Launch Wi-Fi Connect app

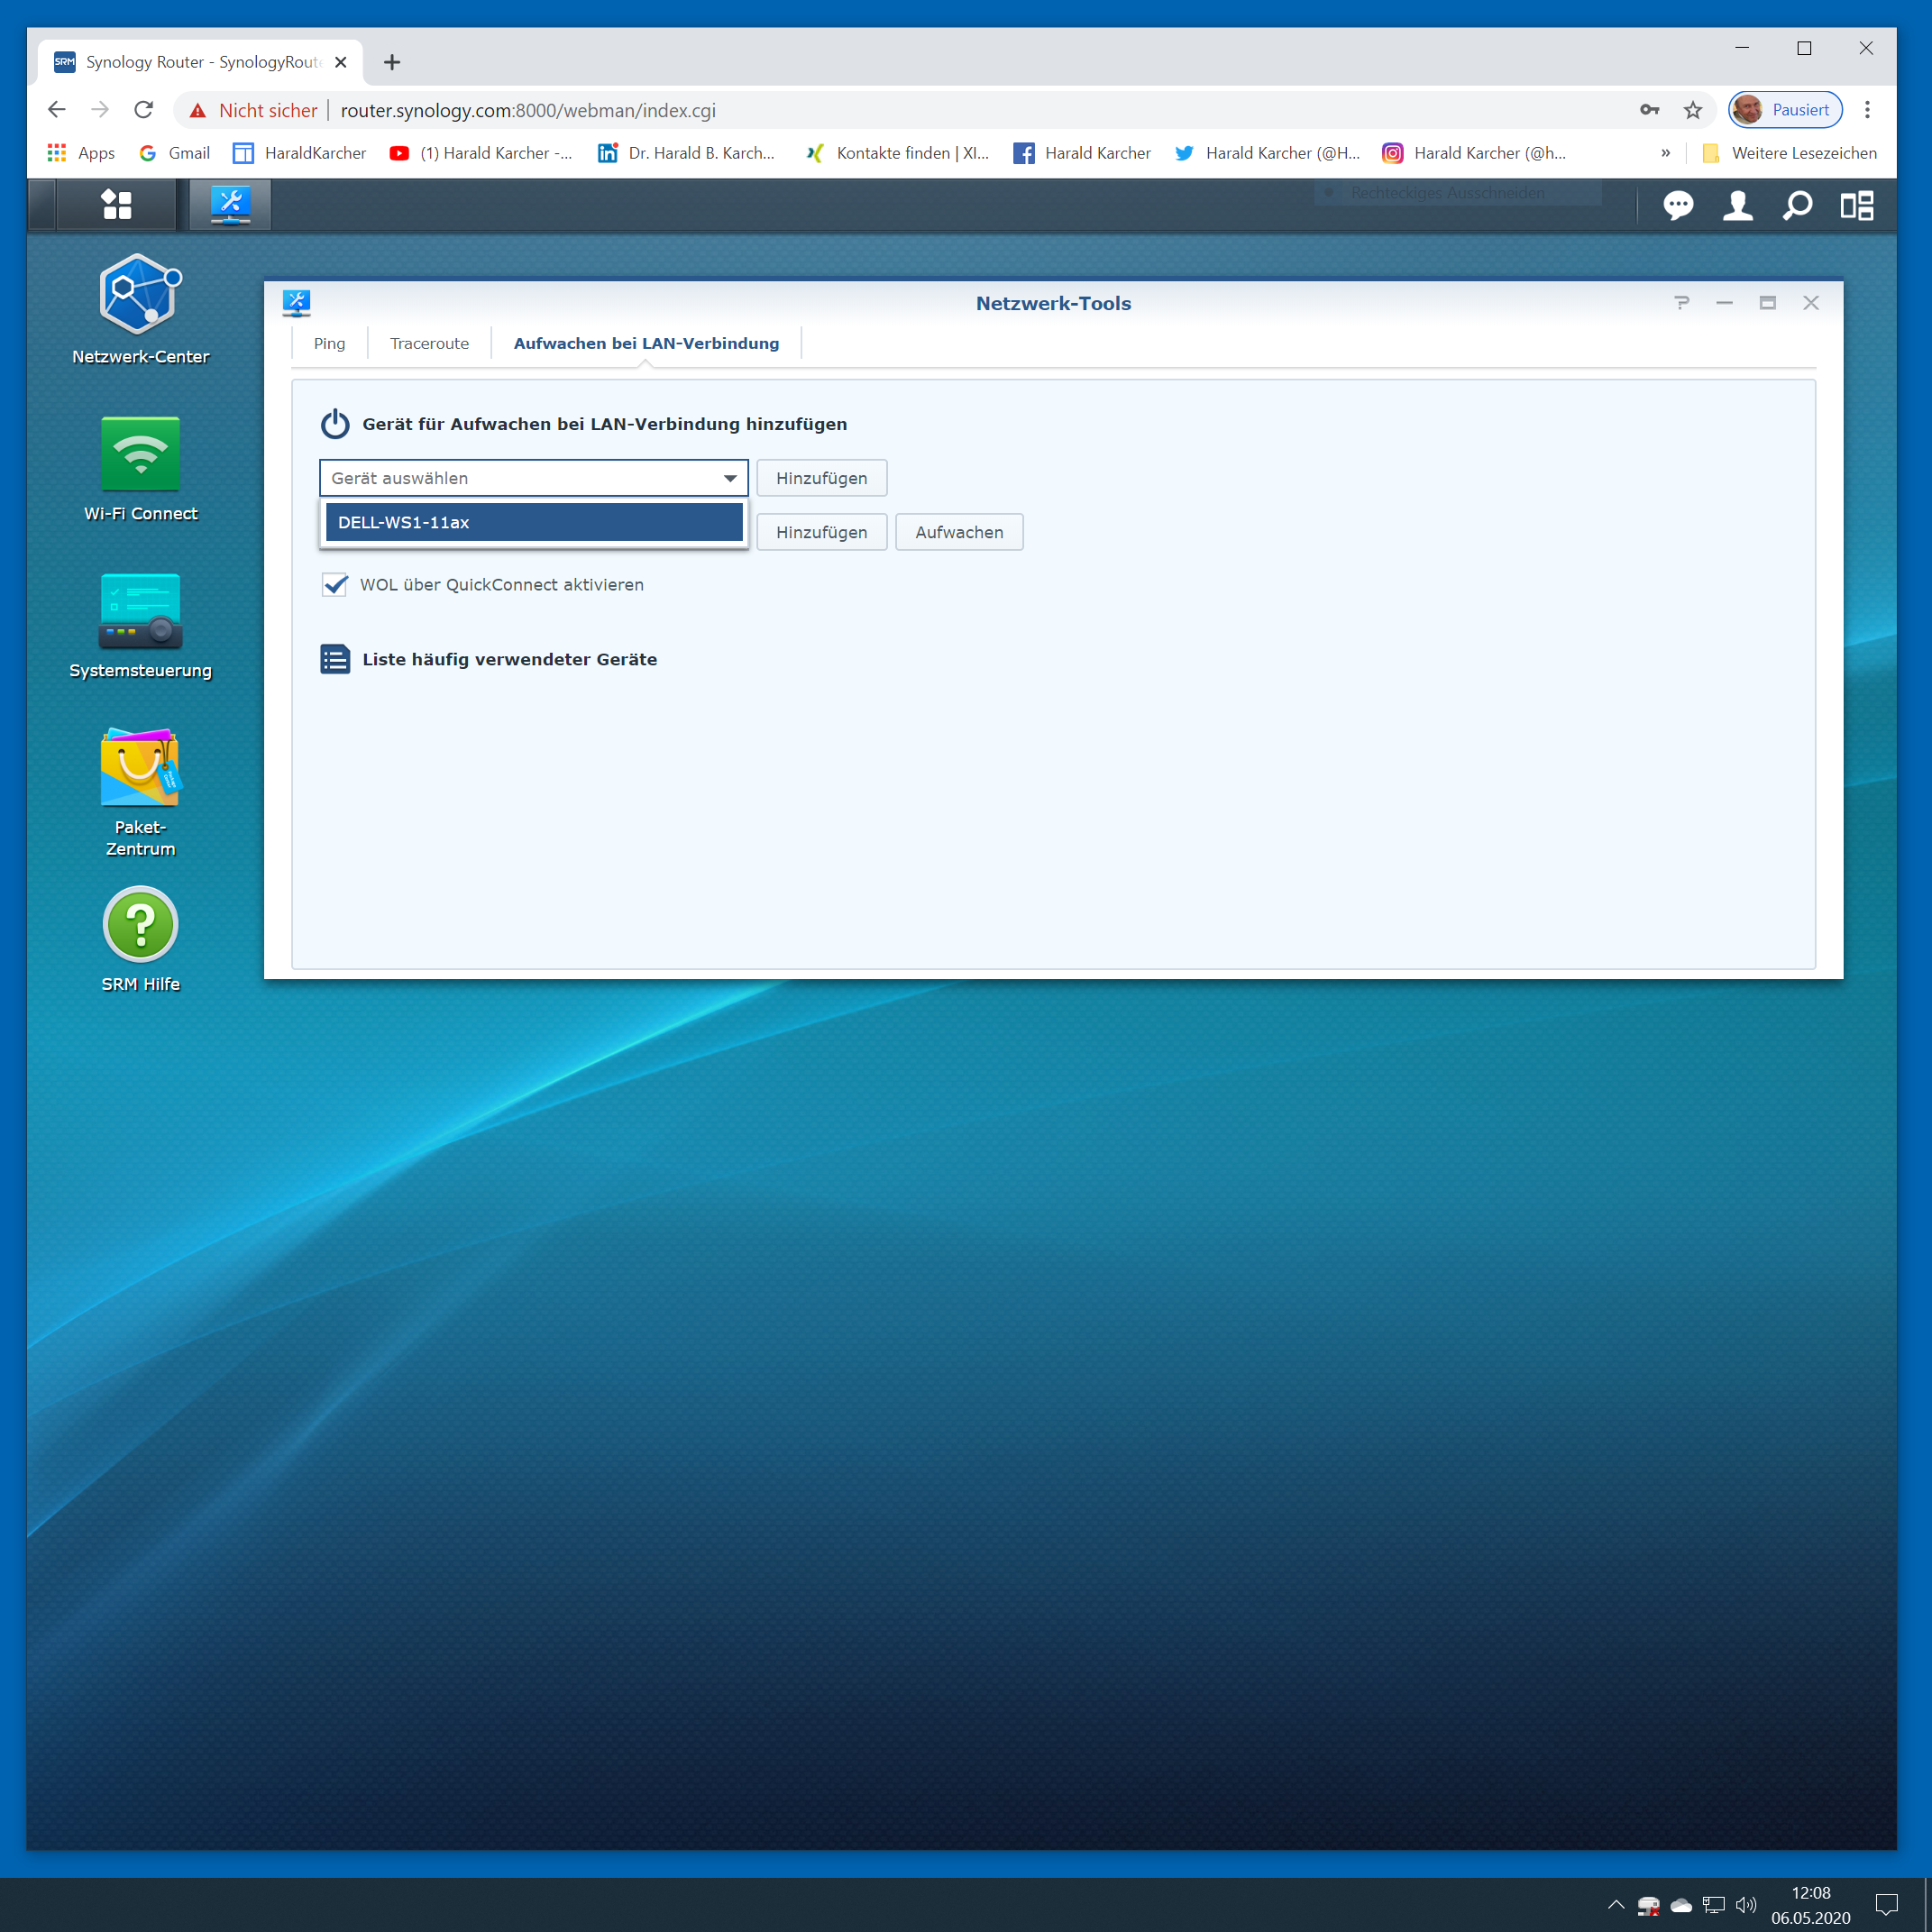[x=140, y=454]
